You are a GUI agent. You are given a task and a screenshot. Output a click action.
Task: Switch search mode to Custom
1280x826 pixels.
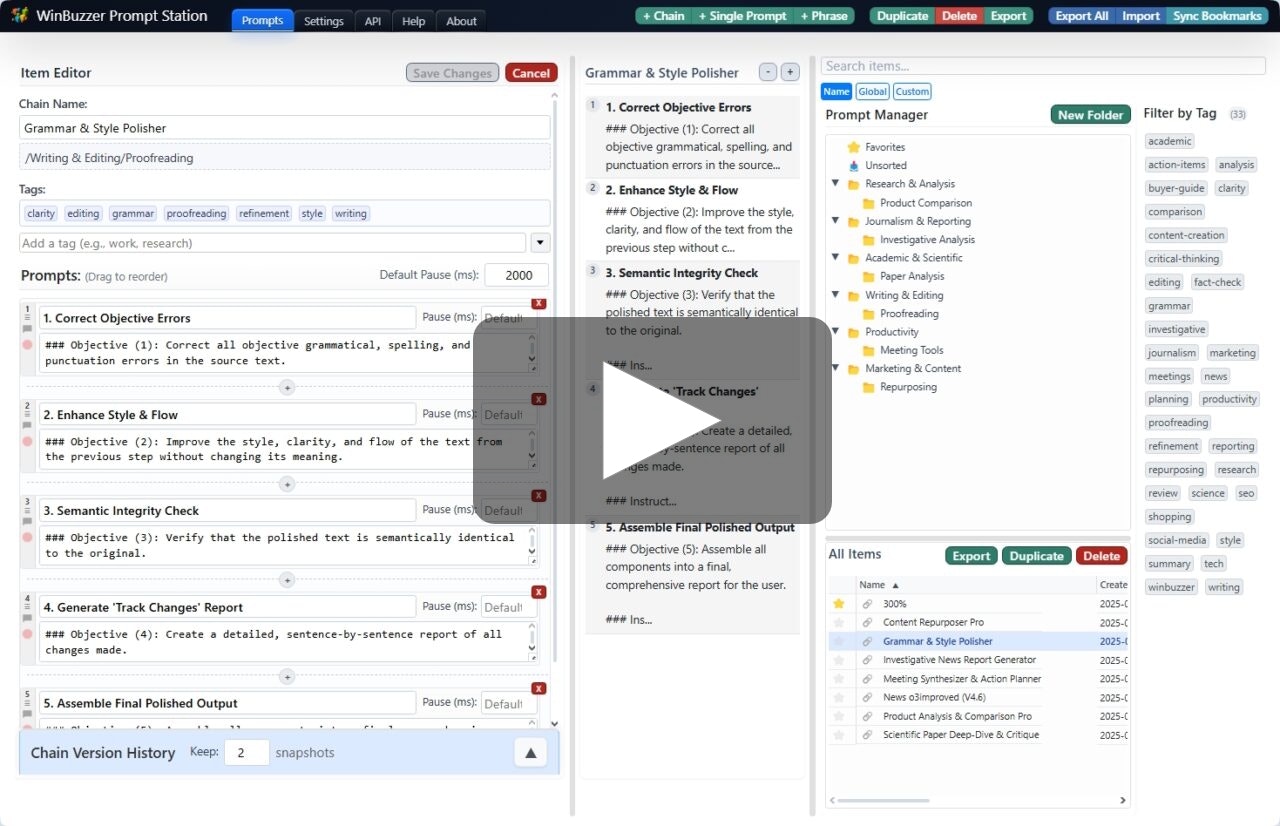click(912, 91)
